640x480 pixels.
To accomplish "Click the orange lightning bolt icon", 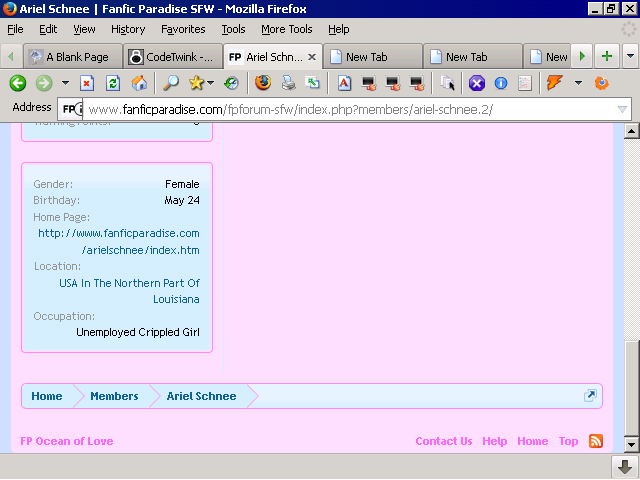I will click(x=554, y=83).
